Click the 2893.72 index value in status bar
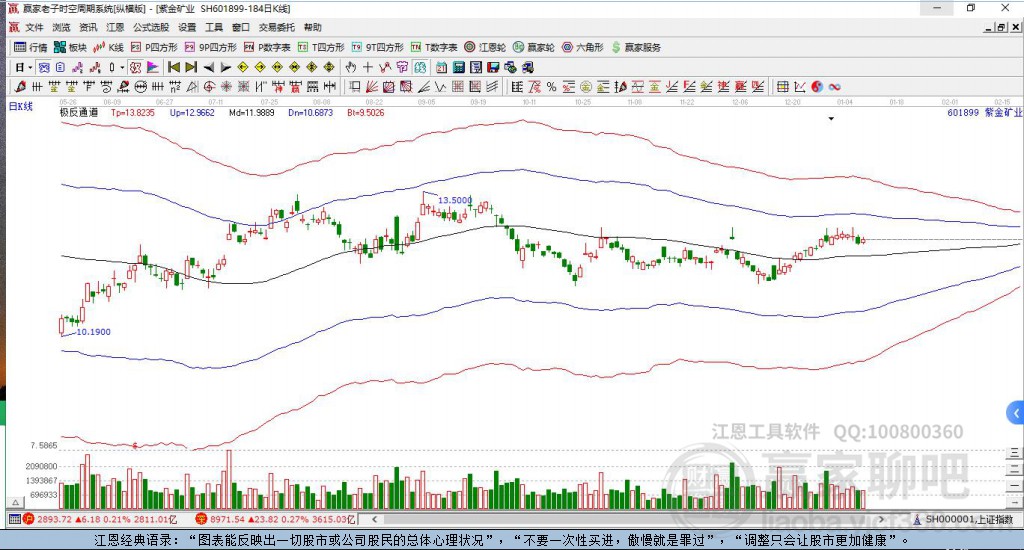 pyautogui.click(x=54, y=519)
